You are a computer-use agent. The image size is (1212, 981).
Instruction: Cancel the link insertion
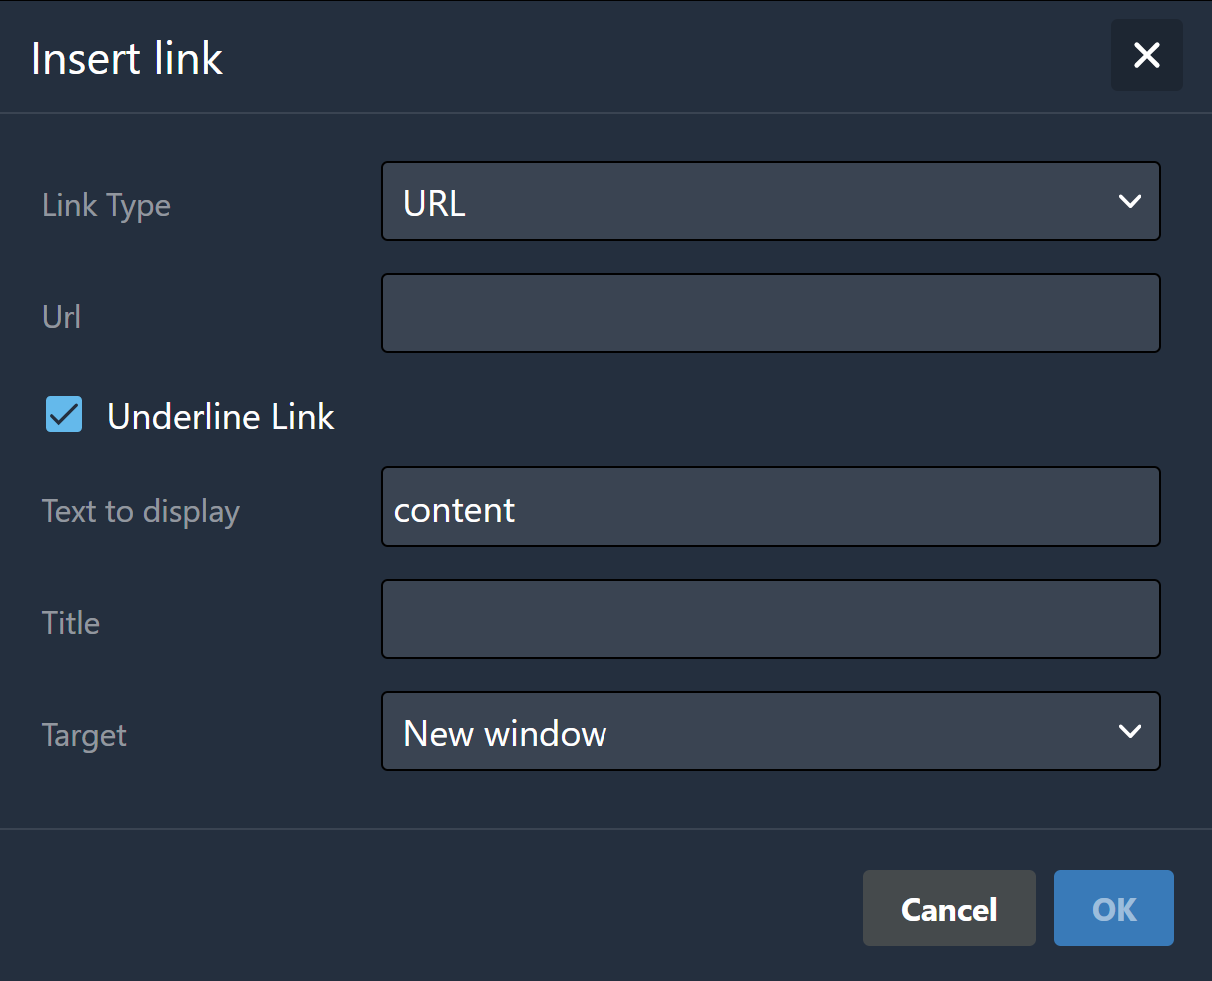pyautogui.click(x=949, y=908)
